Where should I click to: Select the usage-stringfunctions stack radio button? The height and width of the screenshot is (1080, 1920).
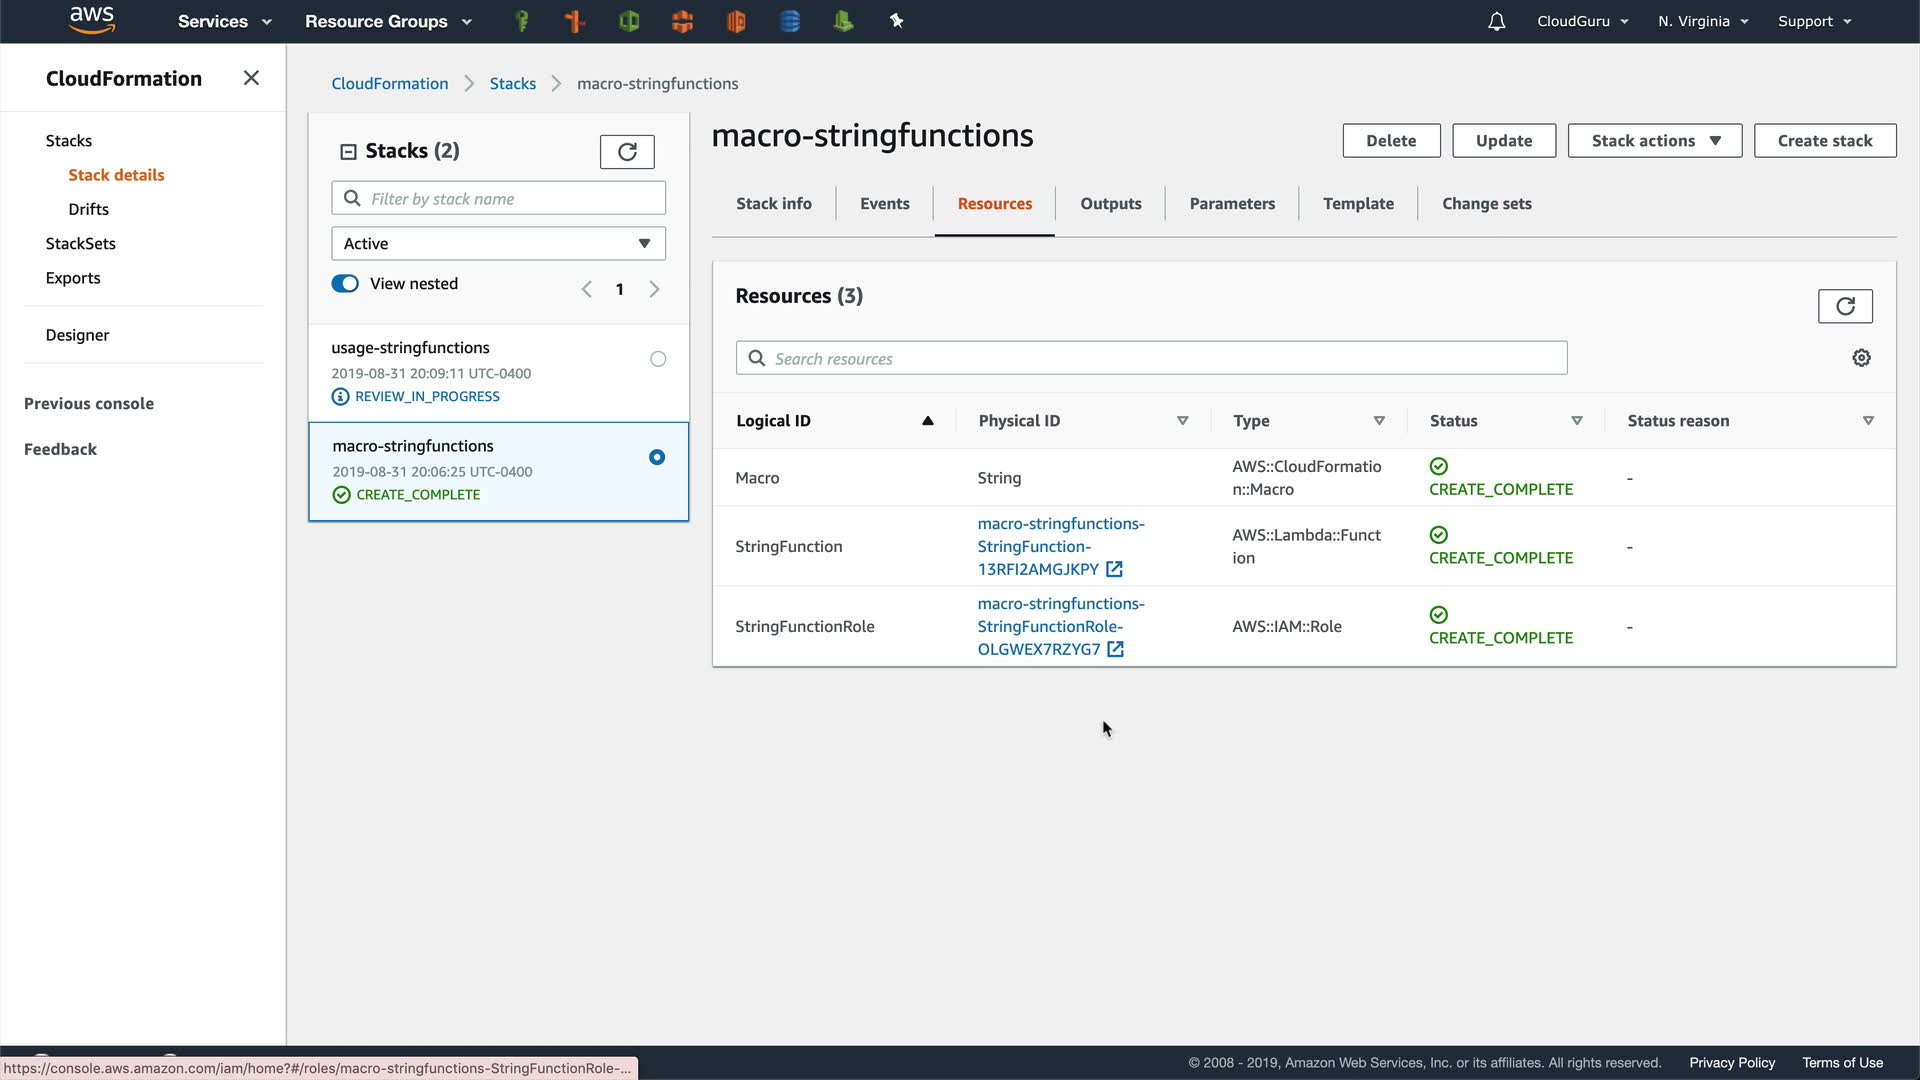pos(658,359)
